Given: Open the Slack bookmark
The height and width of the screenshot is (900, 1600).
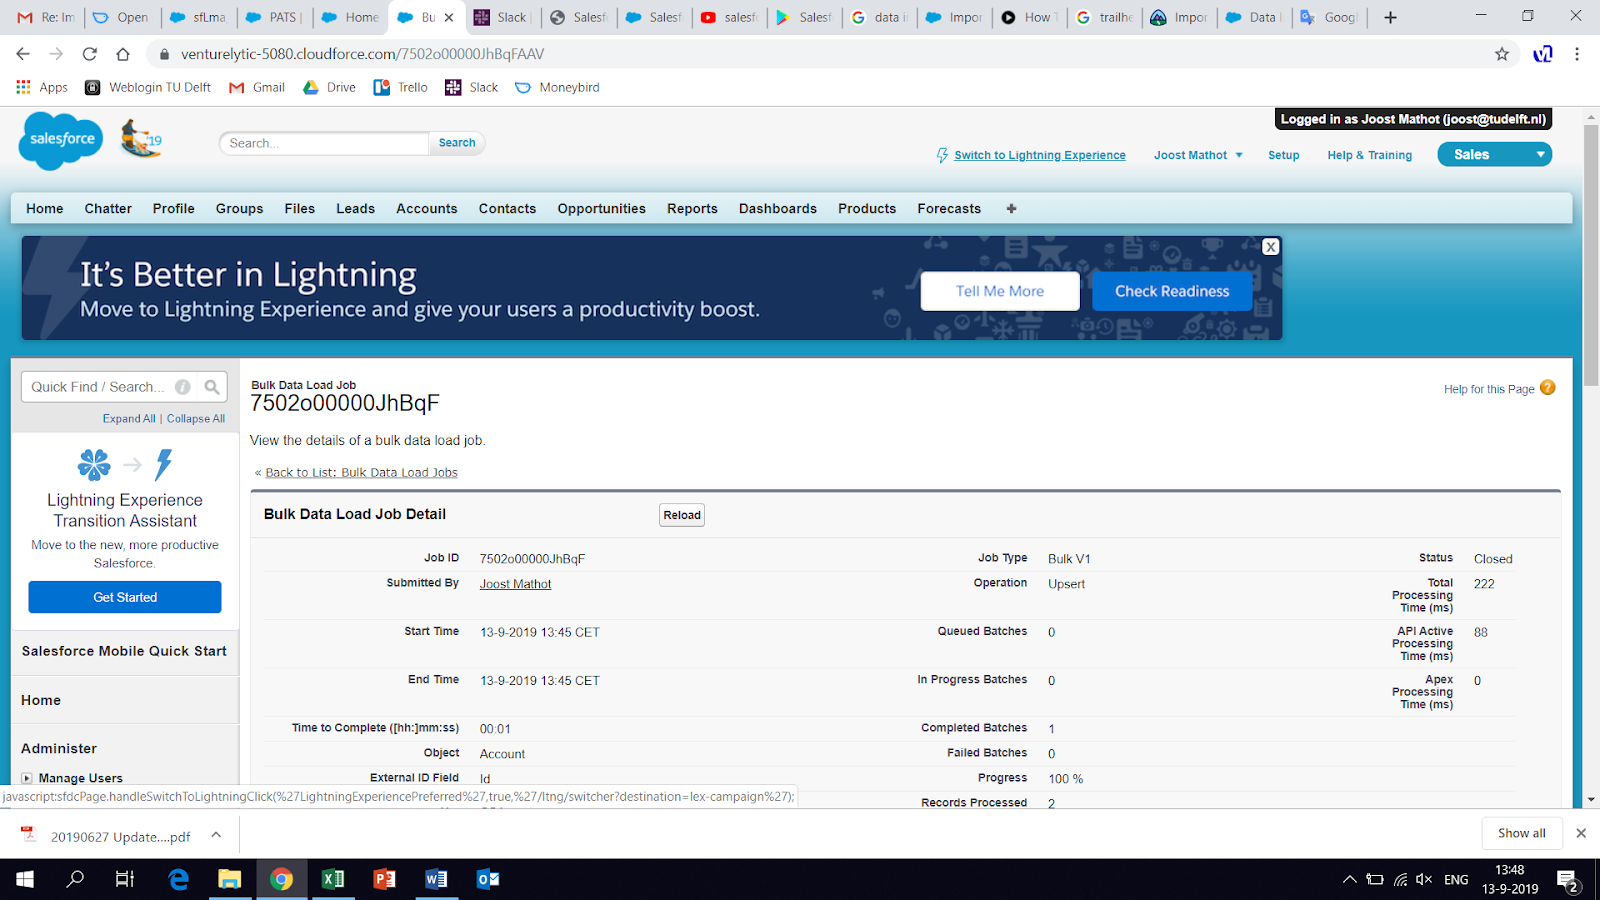Looking at the screenshot, I should pyautogui.click(x=471, y=88).
